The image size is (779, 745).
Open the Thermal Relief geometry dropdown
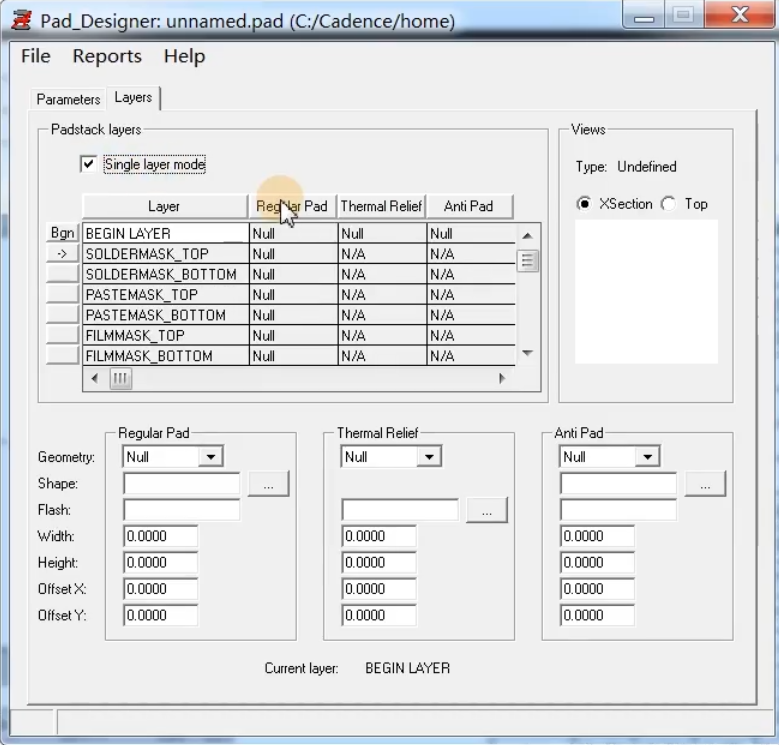[x=428, y=457]
